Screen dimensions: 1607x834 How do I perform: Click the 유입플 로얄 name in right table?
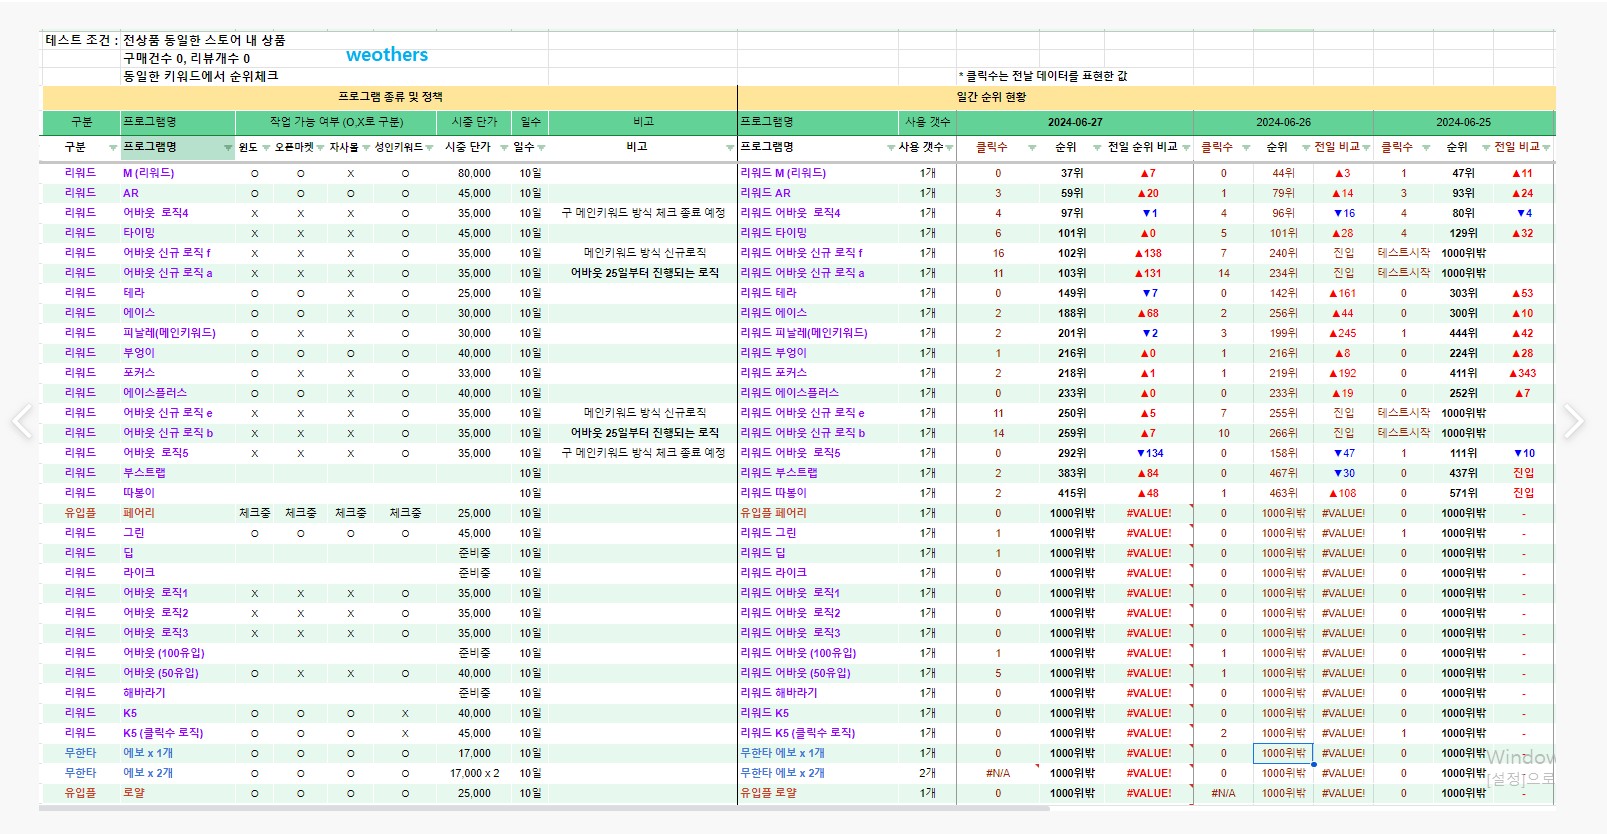pos(768,793)
